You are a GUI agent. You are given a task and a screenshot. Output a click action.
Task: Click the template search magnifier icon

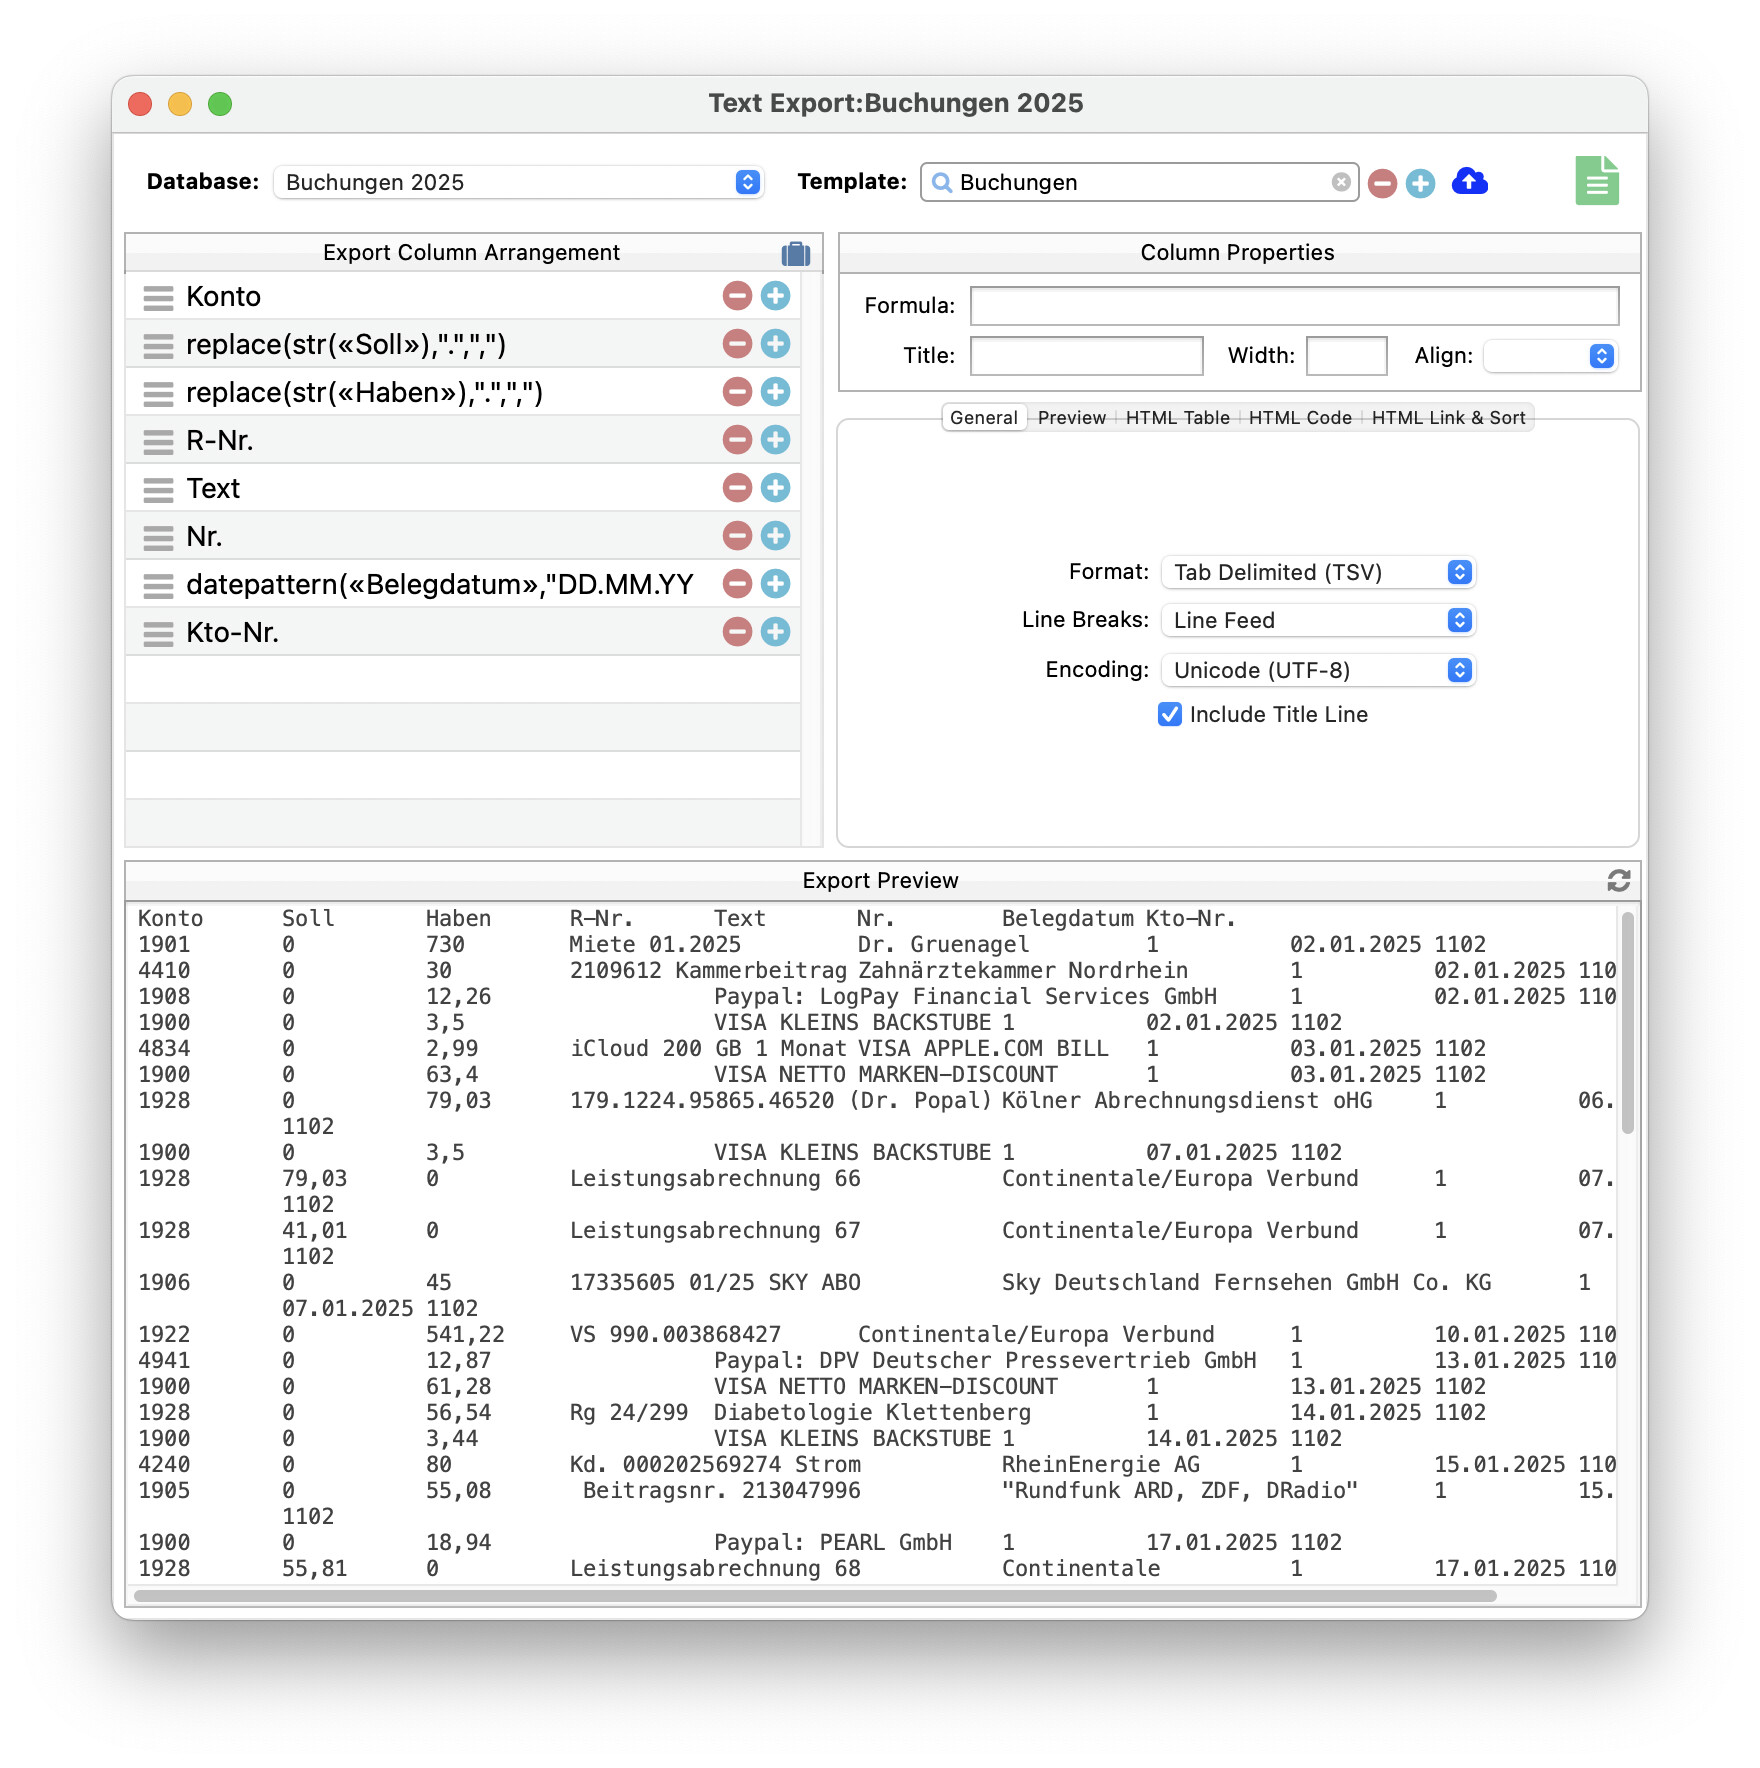point(941,182)
